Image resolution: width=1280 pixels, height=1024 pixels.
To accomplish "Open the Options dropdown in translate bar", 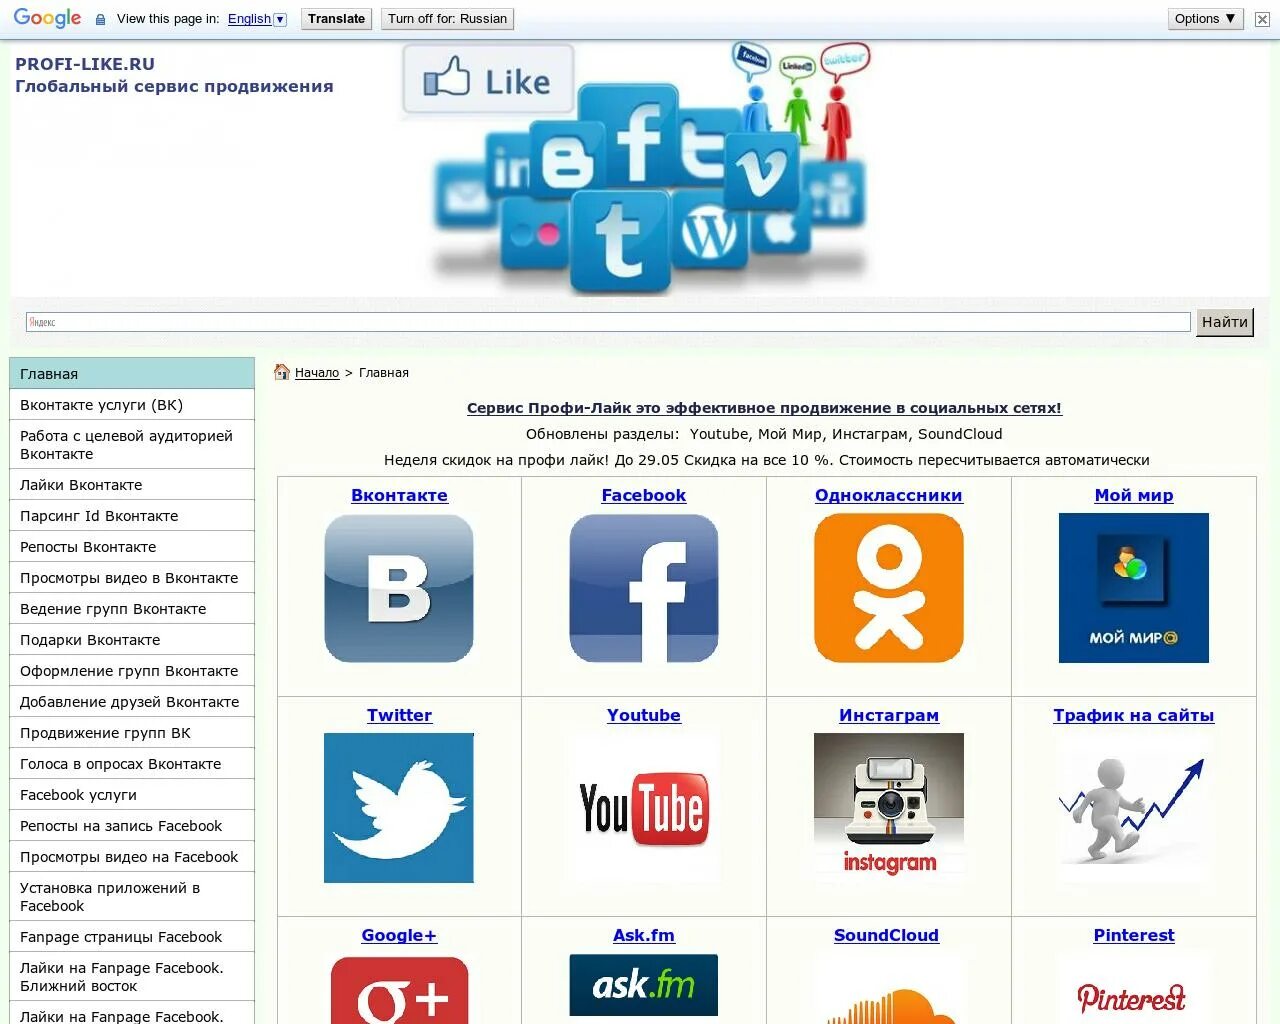I will point(1205,18).
